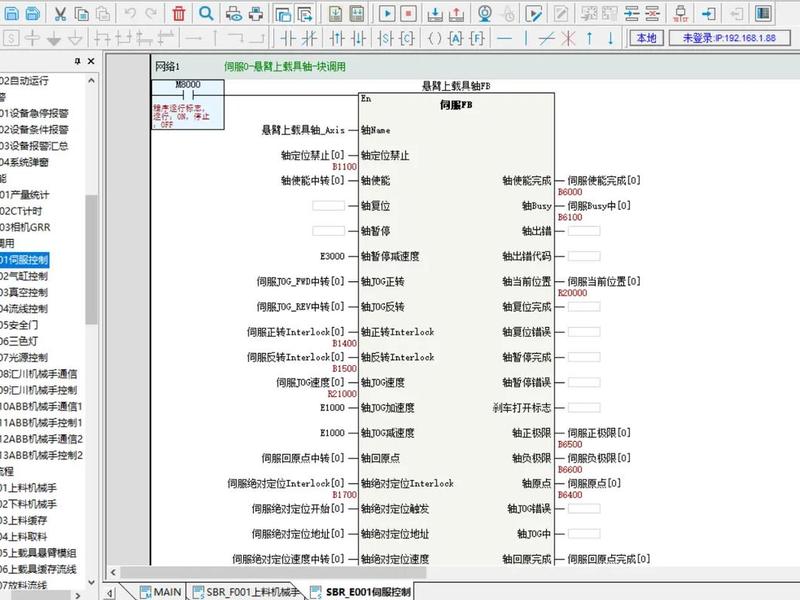The width and height of the screenshot is (800, 600).
Task: Switch to the MAIN tab
Action: point(161,592)
